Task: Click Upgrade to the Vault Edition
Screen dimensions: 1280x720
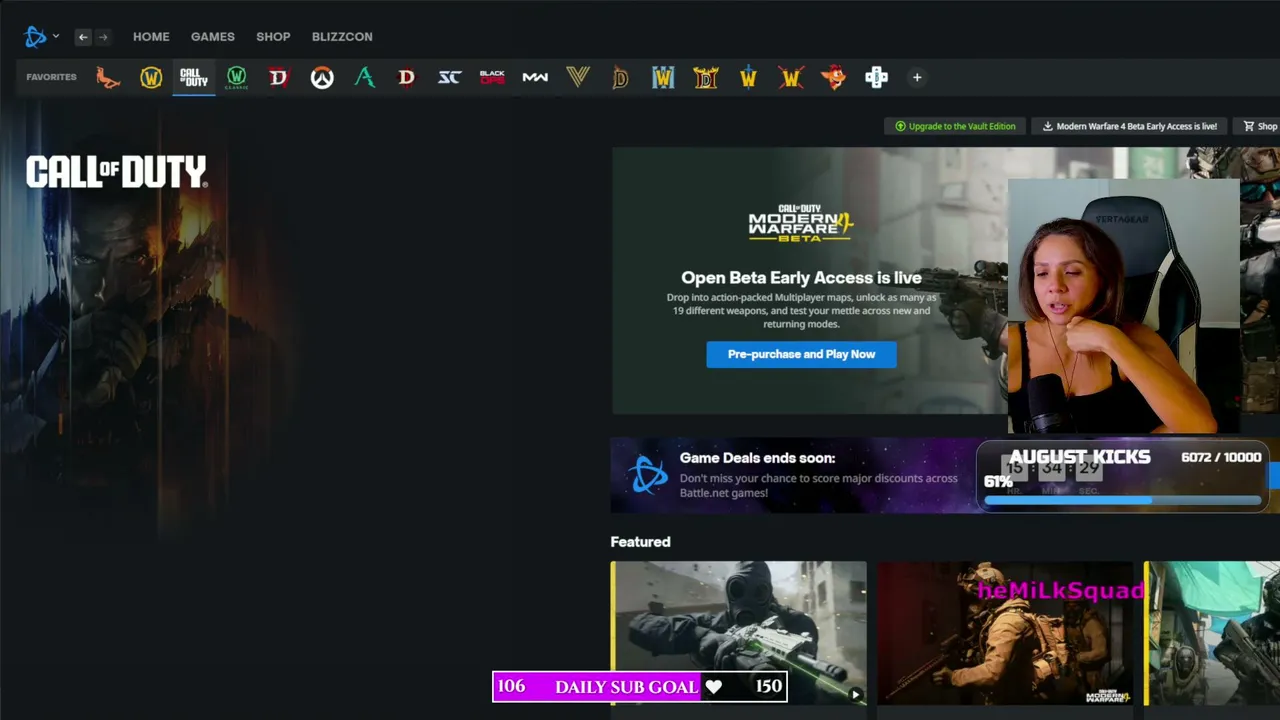Action: [x=955, y=126]
